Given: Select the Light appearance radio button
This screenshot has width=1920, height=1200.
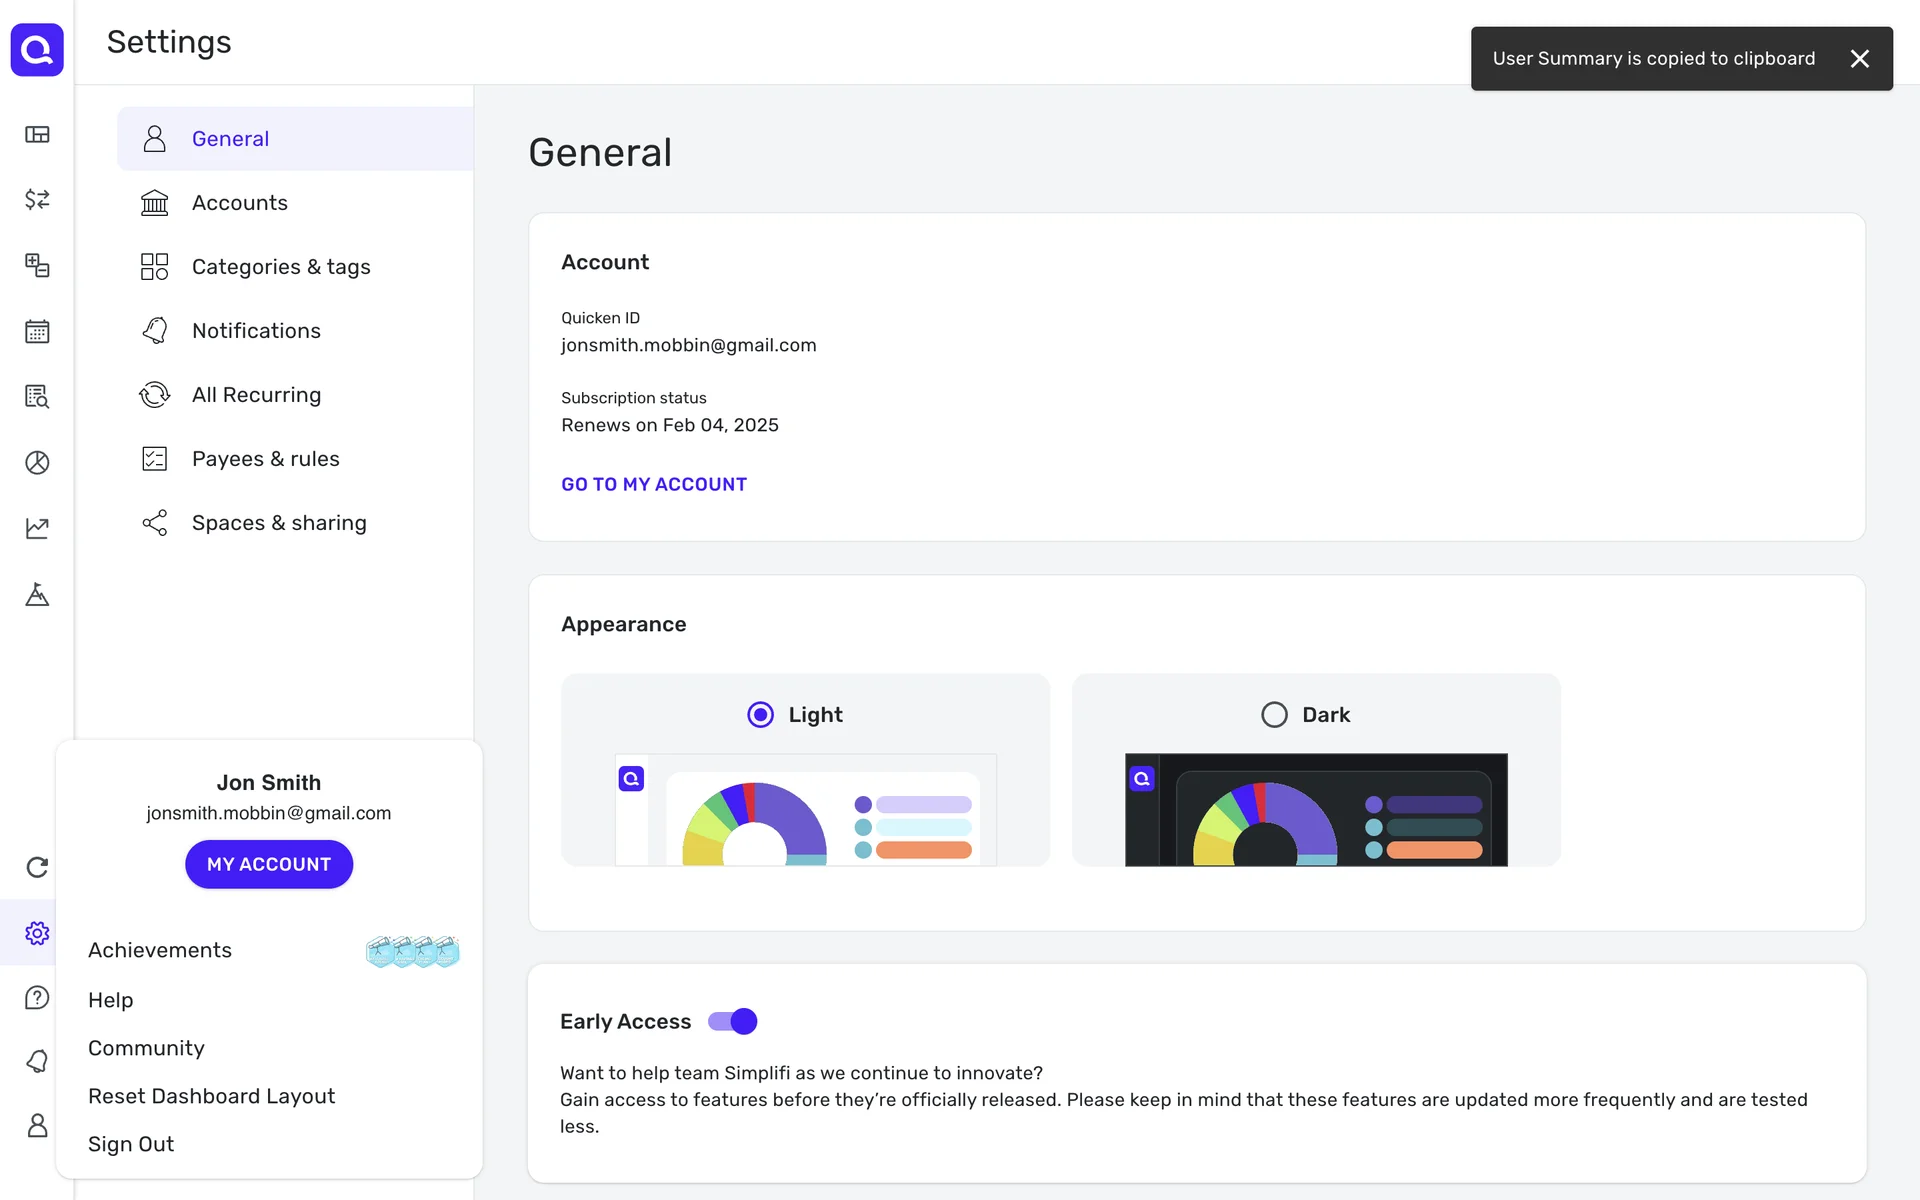Looking at the screenshot, I should 760,714.
